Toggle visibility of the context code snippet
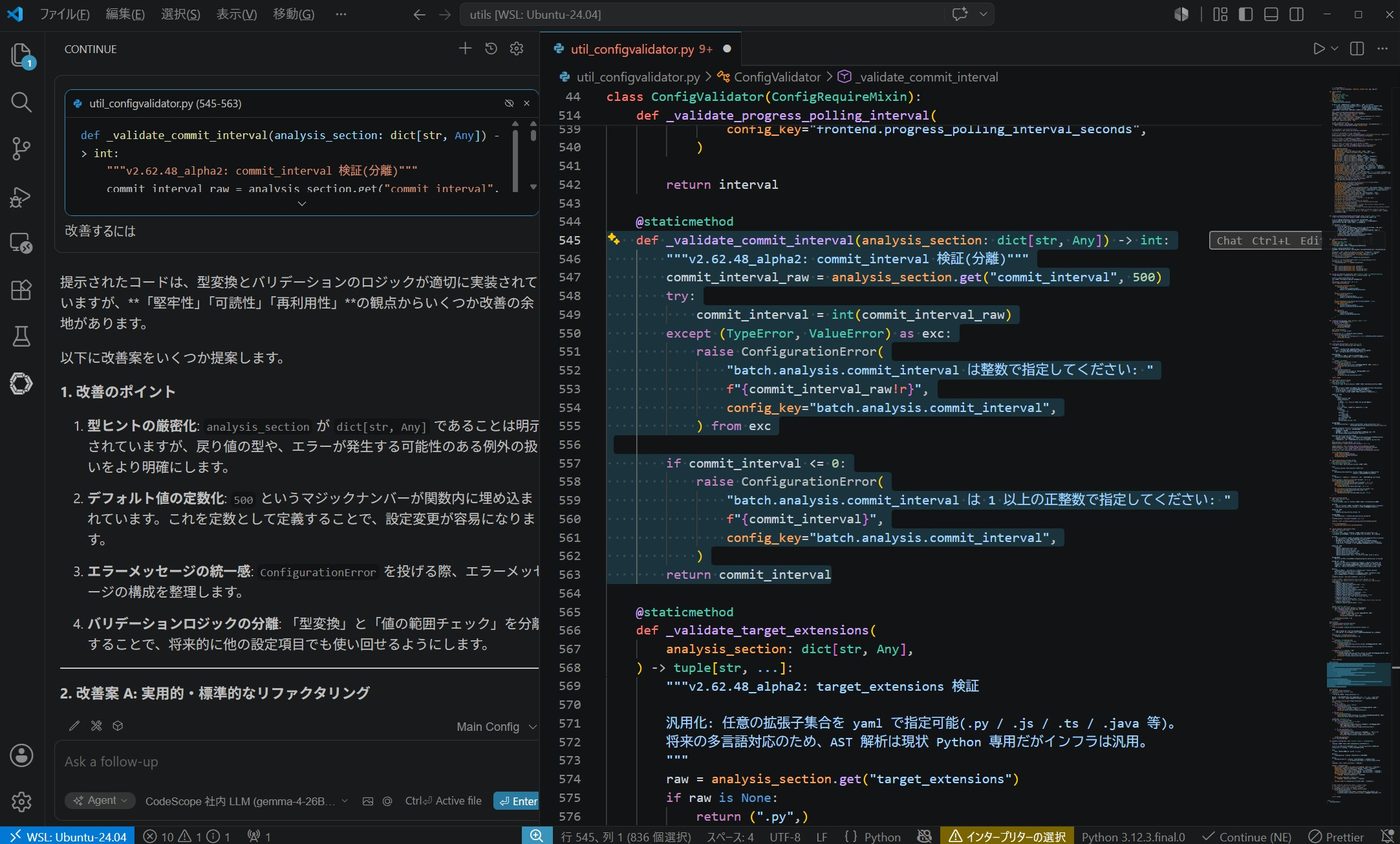The image size is (1400, 844). [x=509, y=103]
